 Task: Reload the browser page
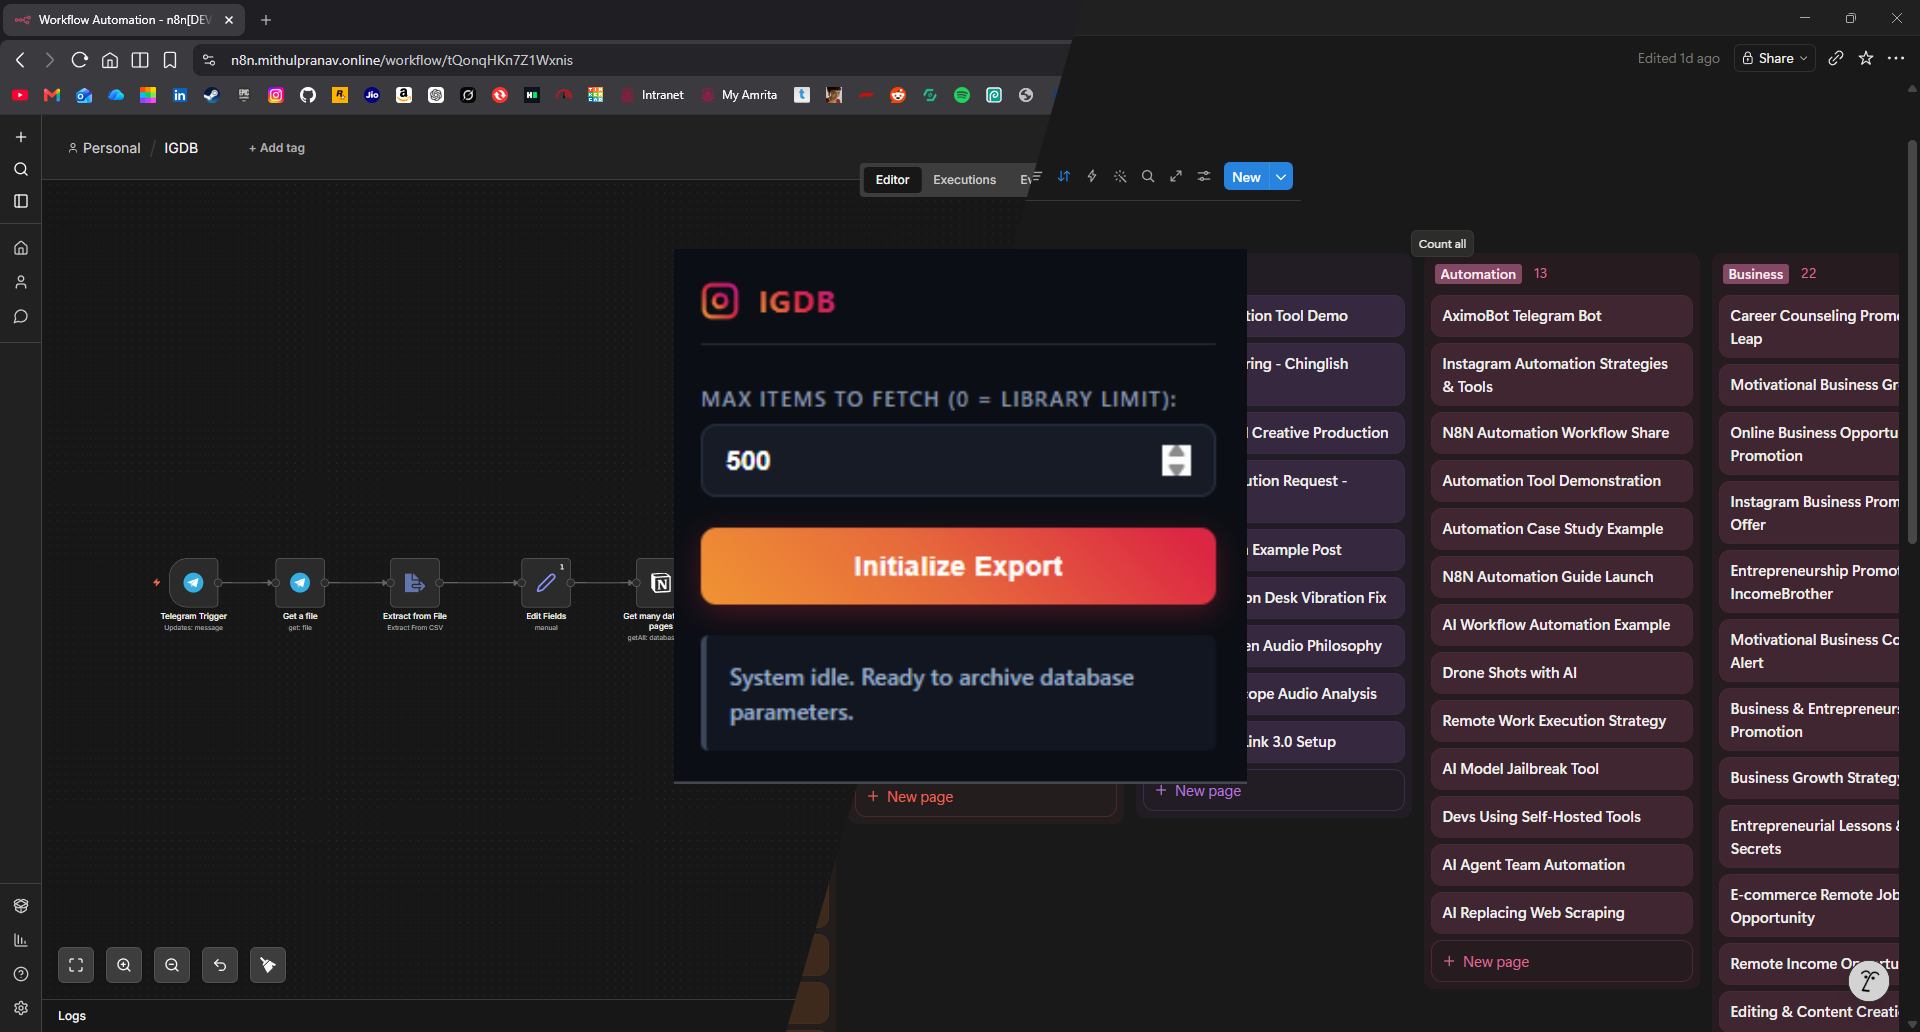pos(80,60)
